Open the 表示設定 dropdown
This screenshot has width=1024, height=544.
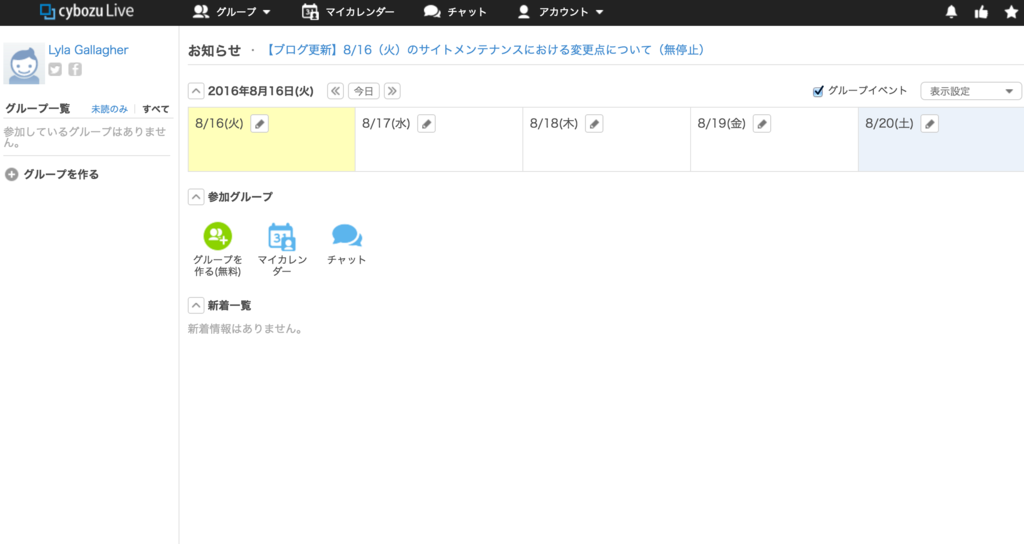[970, 91]
